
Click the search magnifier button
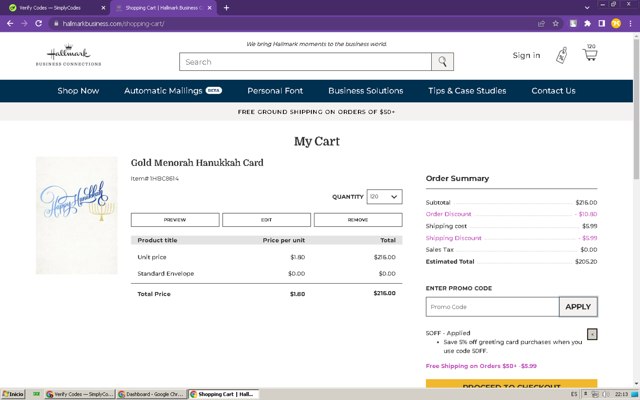[442, 62]
